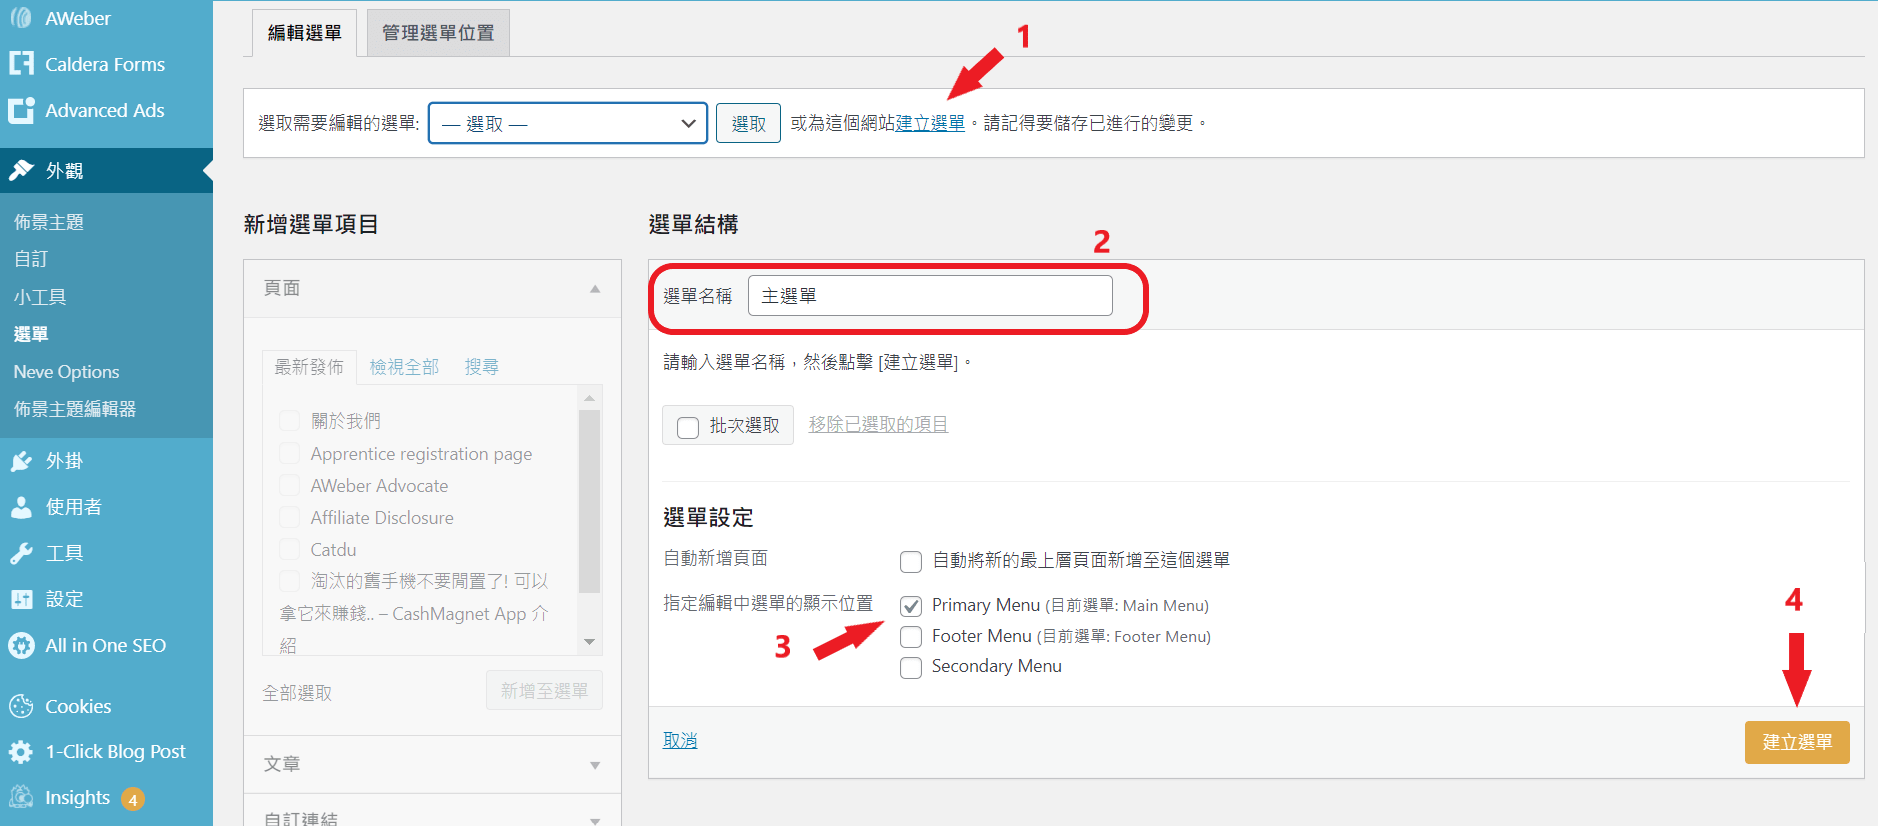Click the 移除已選取的項目 link
This screenshot has height=826, width=1878.
click(x=878, y=424)
